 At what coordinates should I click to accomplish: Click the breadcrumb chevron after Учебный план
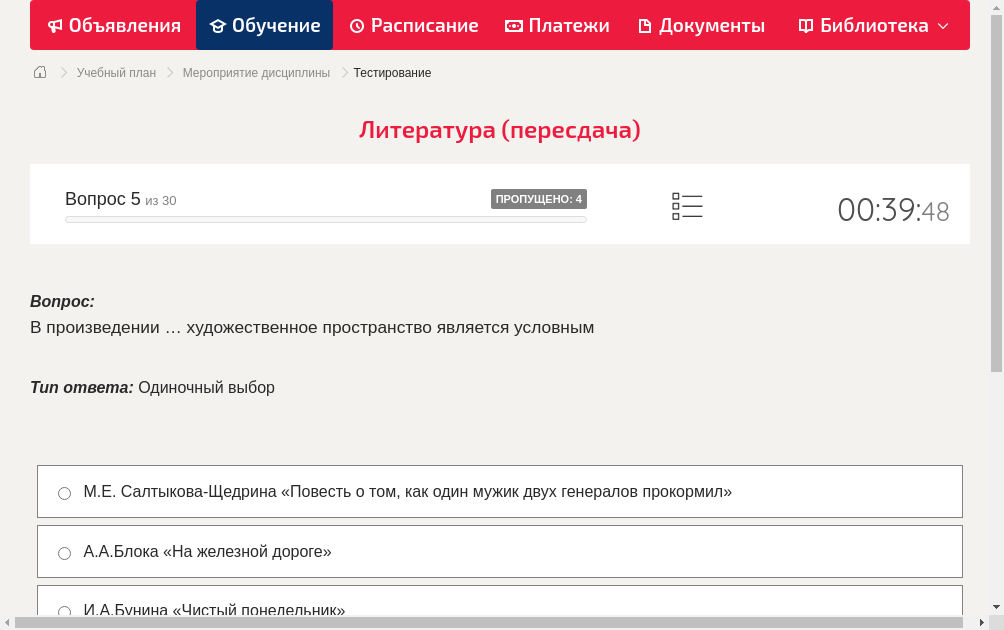coord(169,72)
